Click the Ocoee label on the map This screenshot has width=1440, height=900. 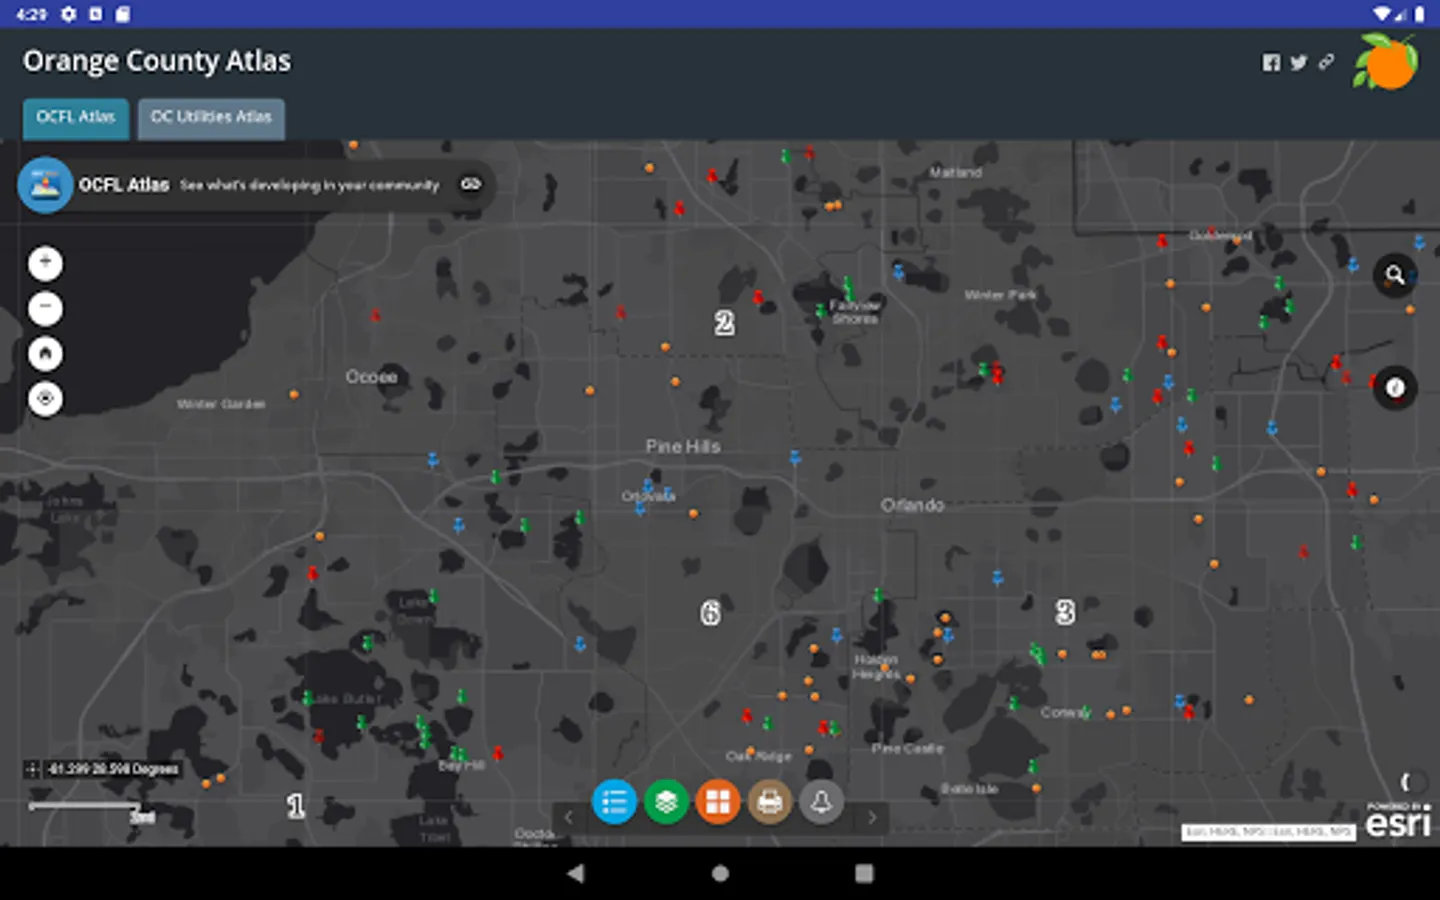pyautogui.click(x=372, y=377)
